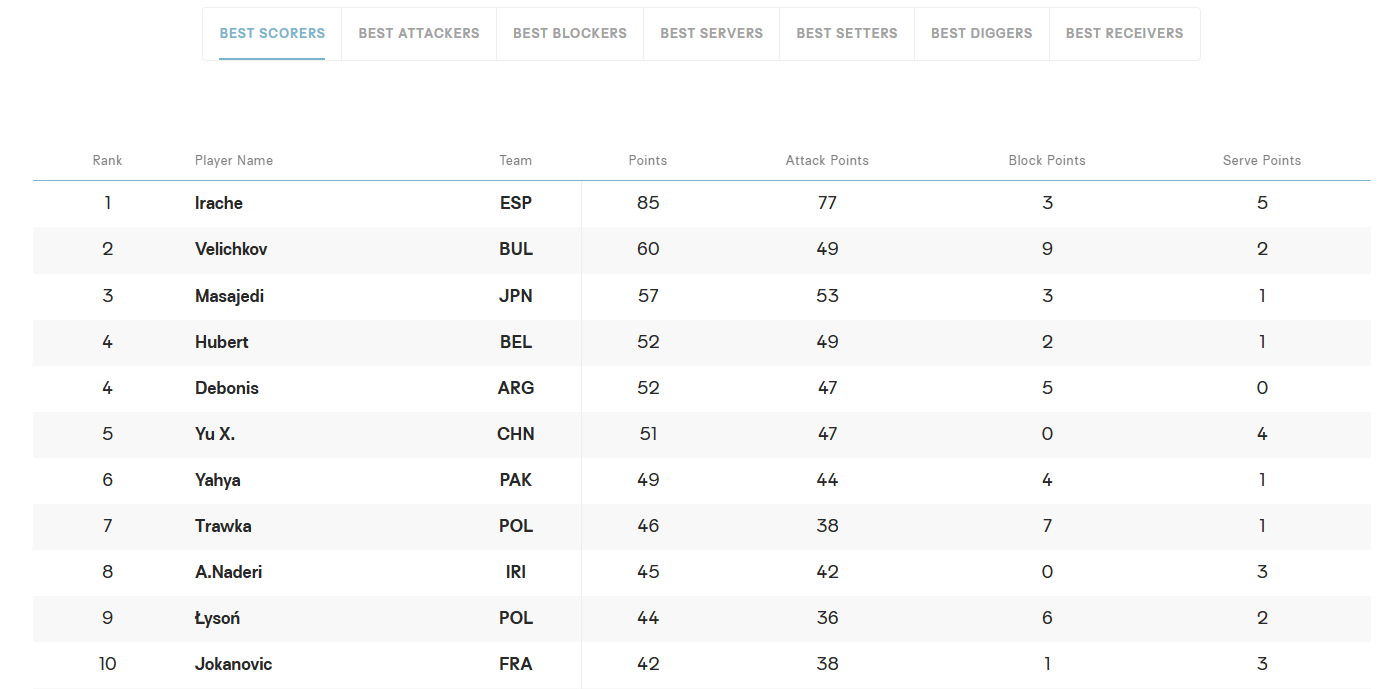Screen dimensions: 1387x689
Task: Click the Serve Points column header
Action: 1262,160
